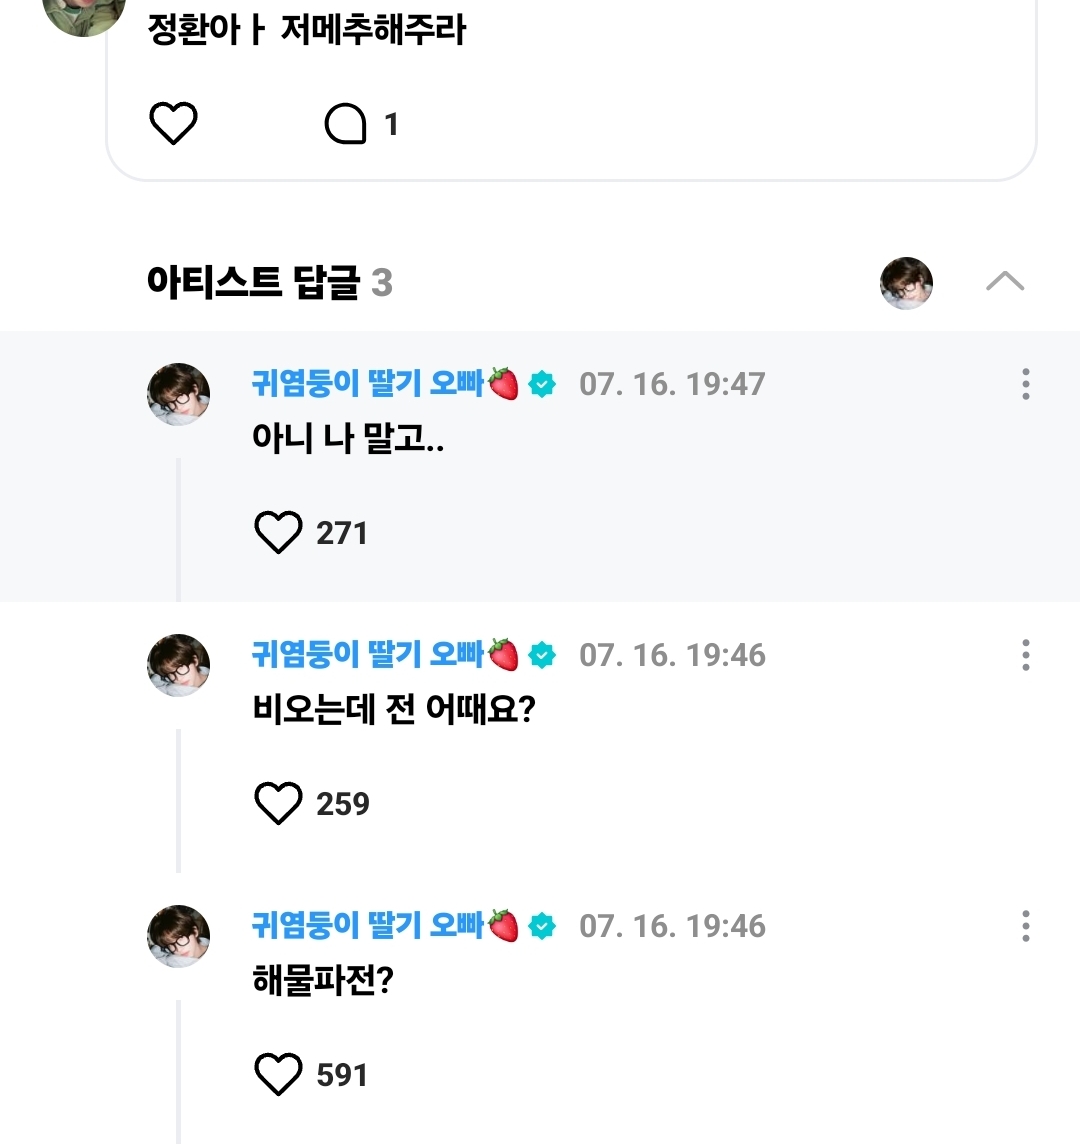Open comments on the top fan post
Viewport: 1080px width, 1144px height.
347,125
